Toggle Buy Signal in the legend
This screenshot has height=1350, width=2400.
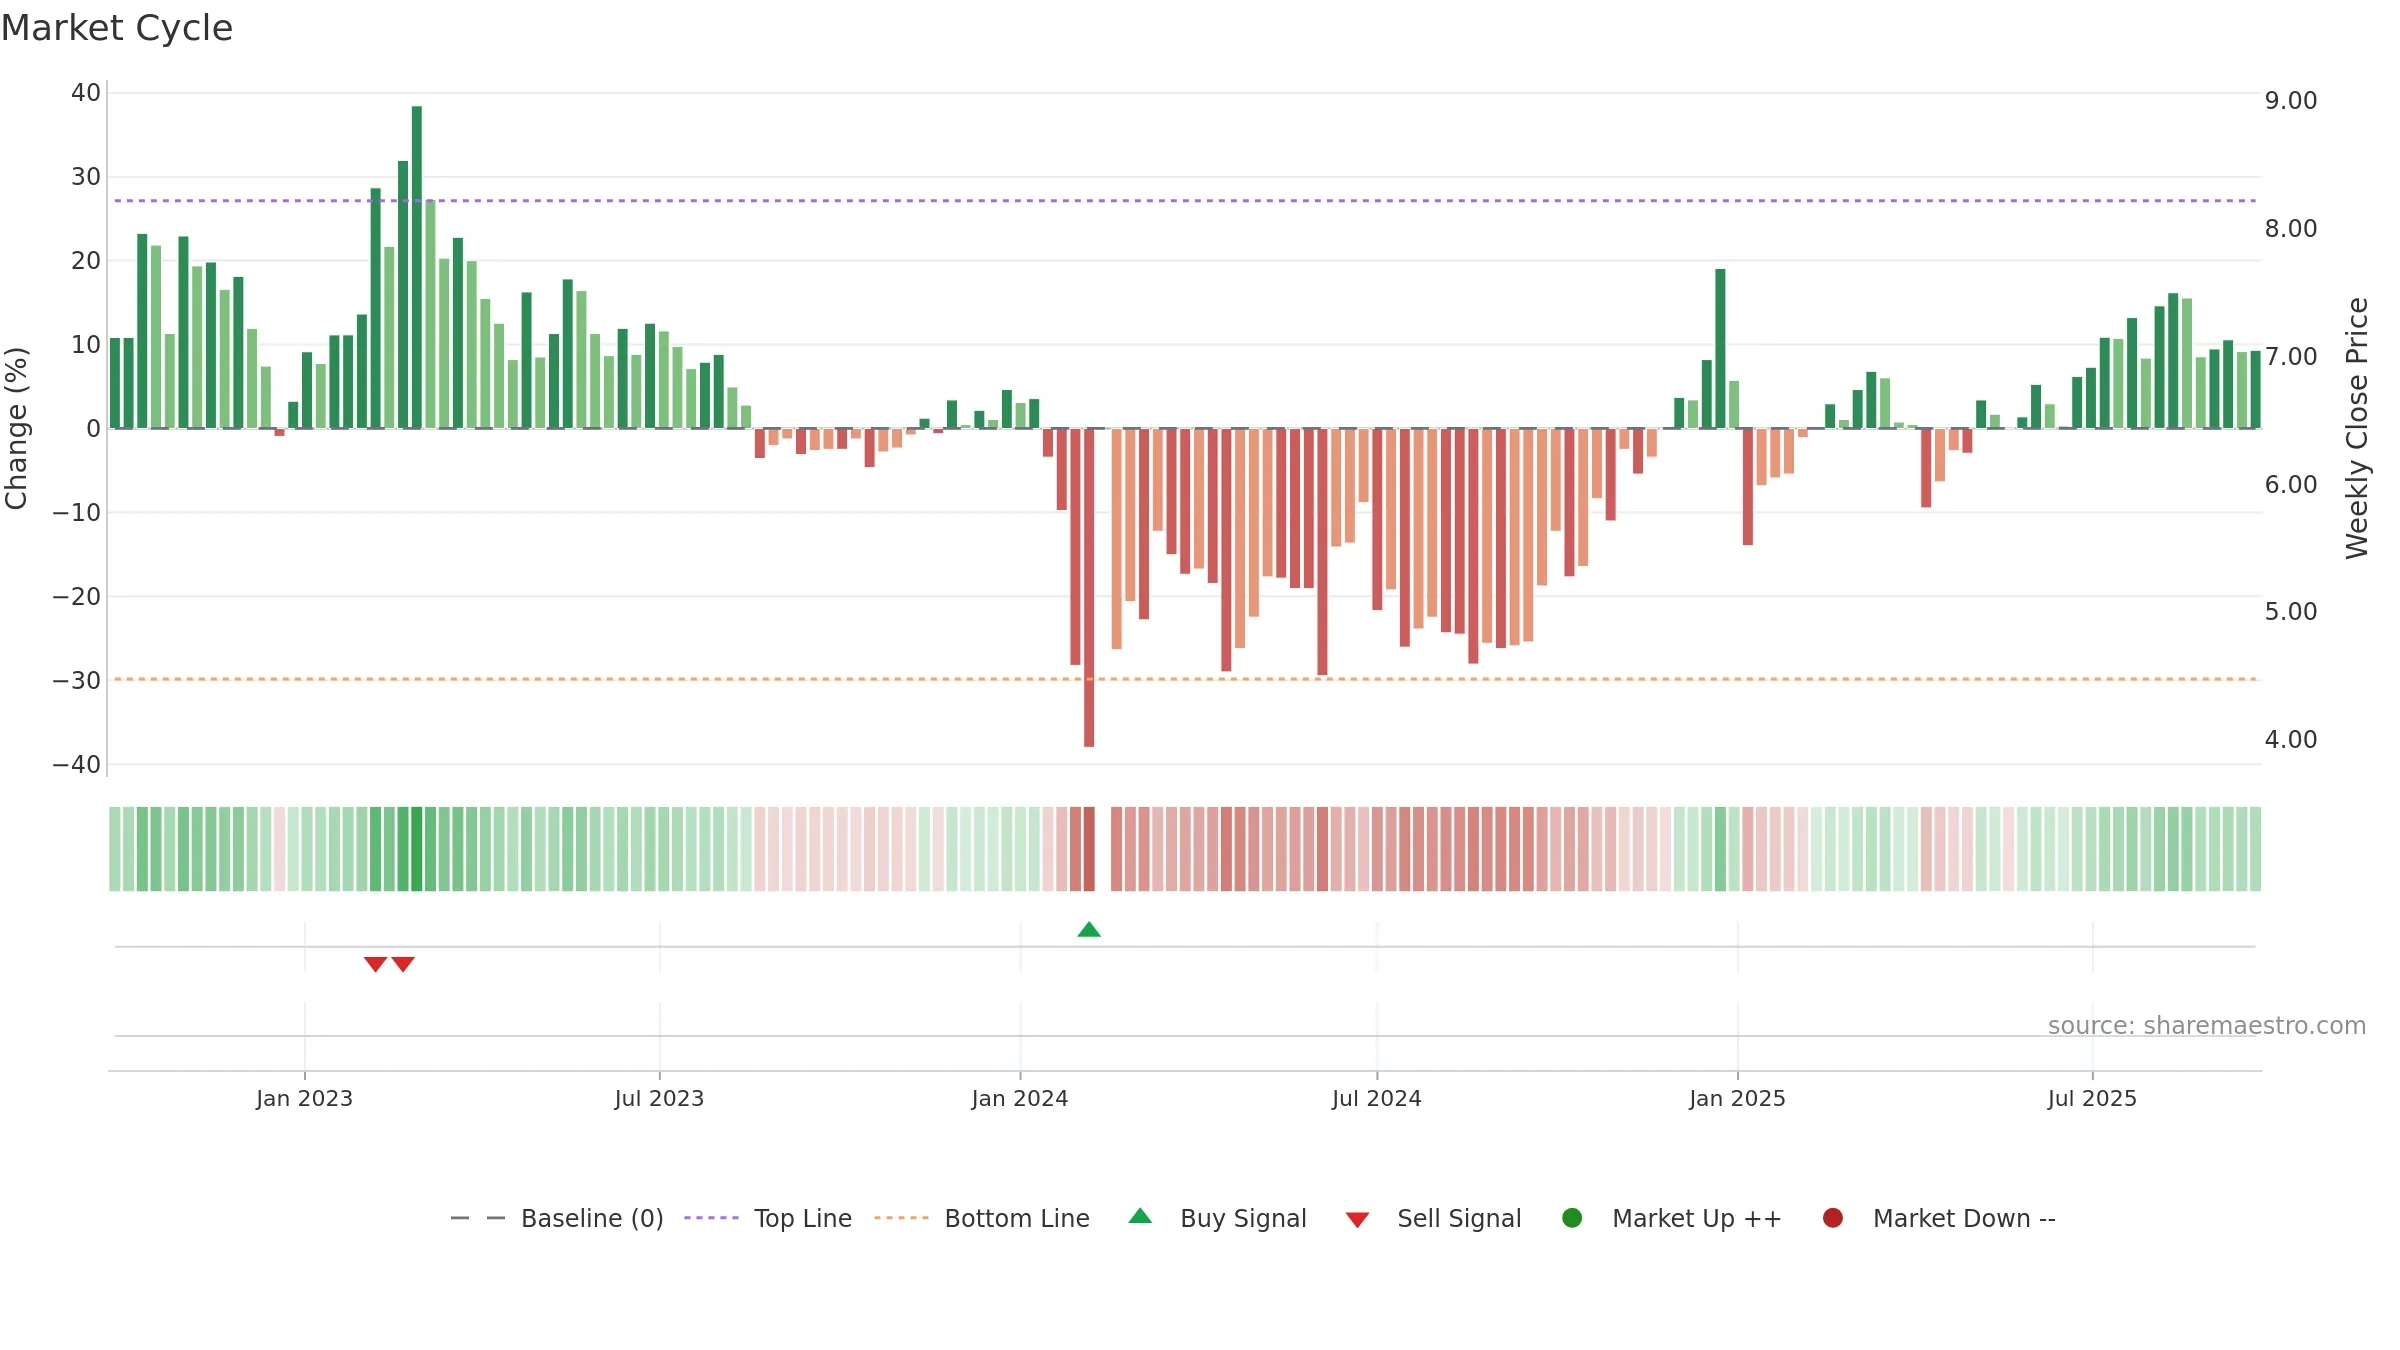1217,1218
